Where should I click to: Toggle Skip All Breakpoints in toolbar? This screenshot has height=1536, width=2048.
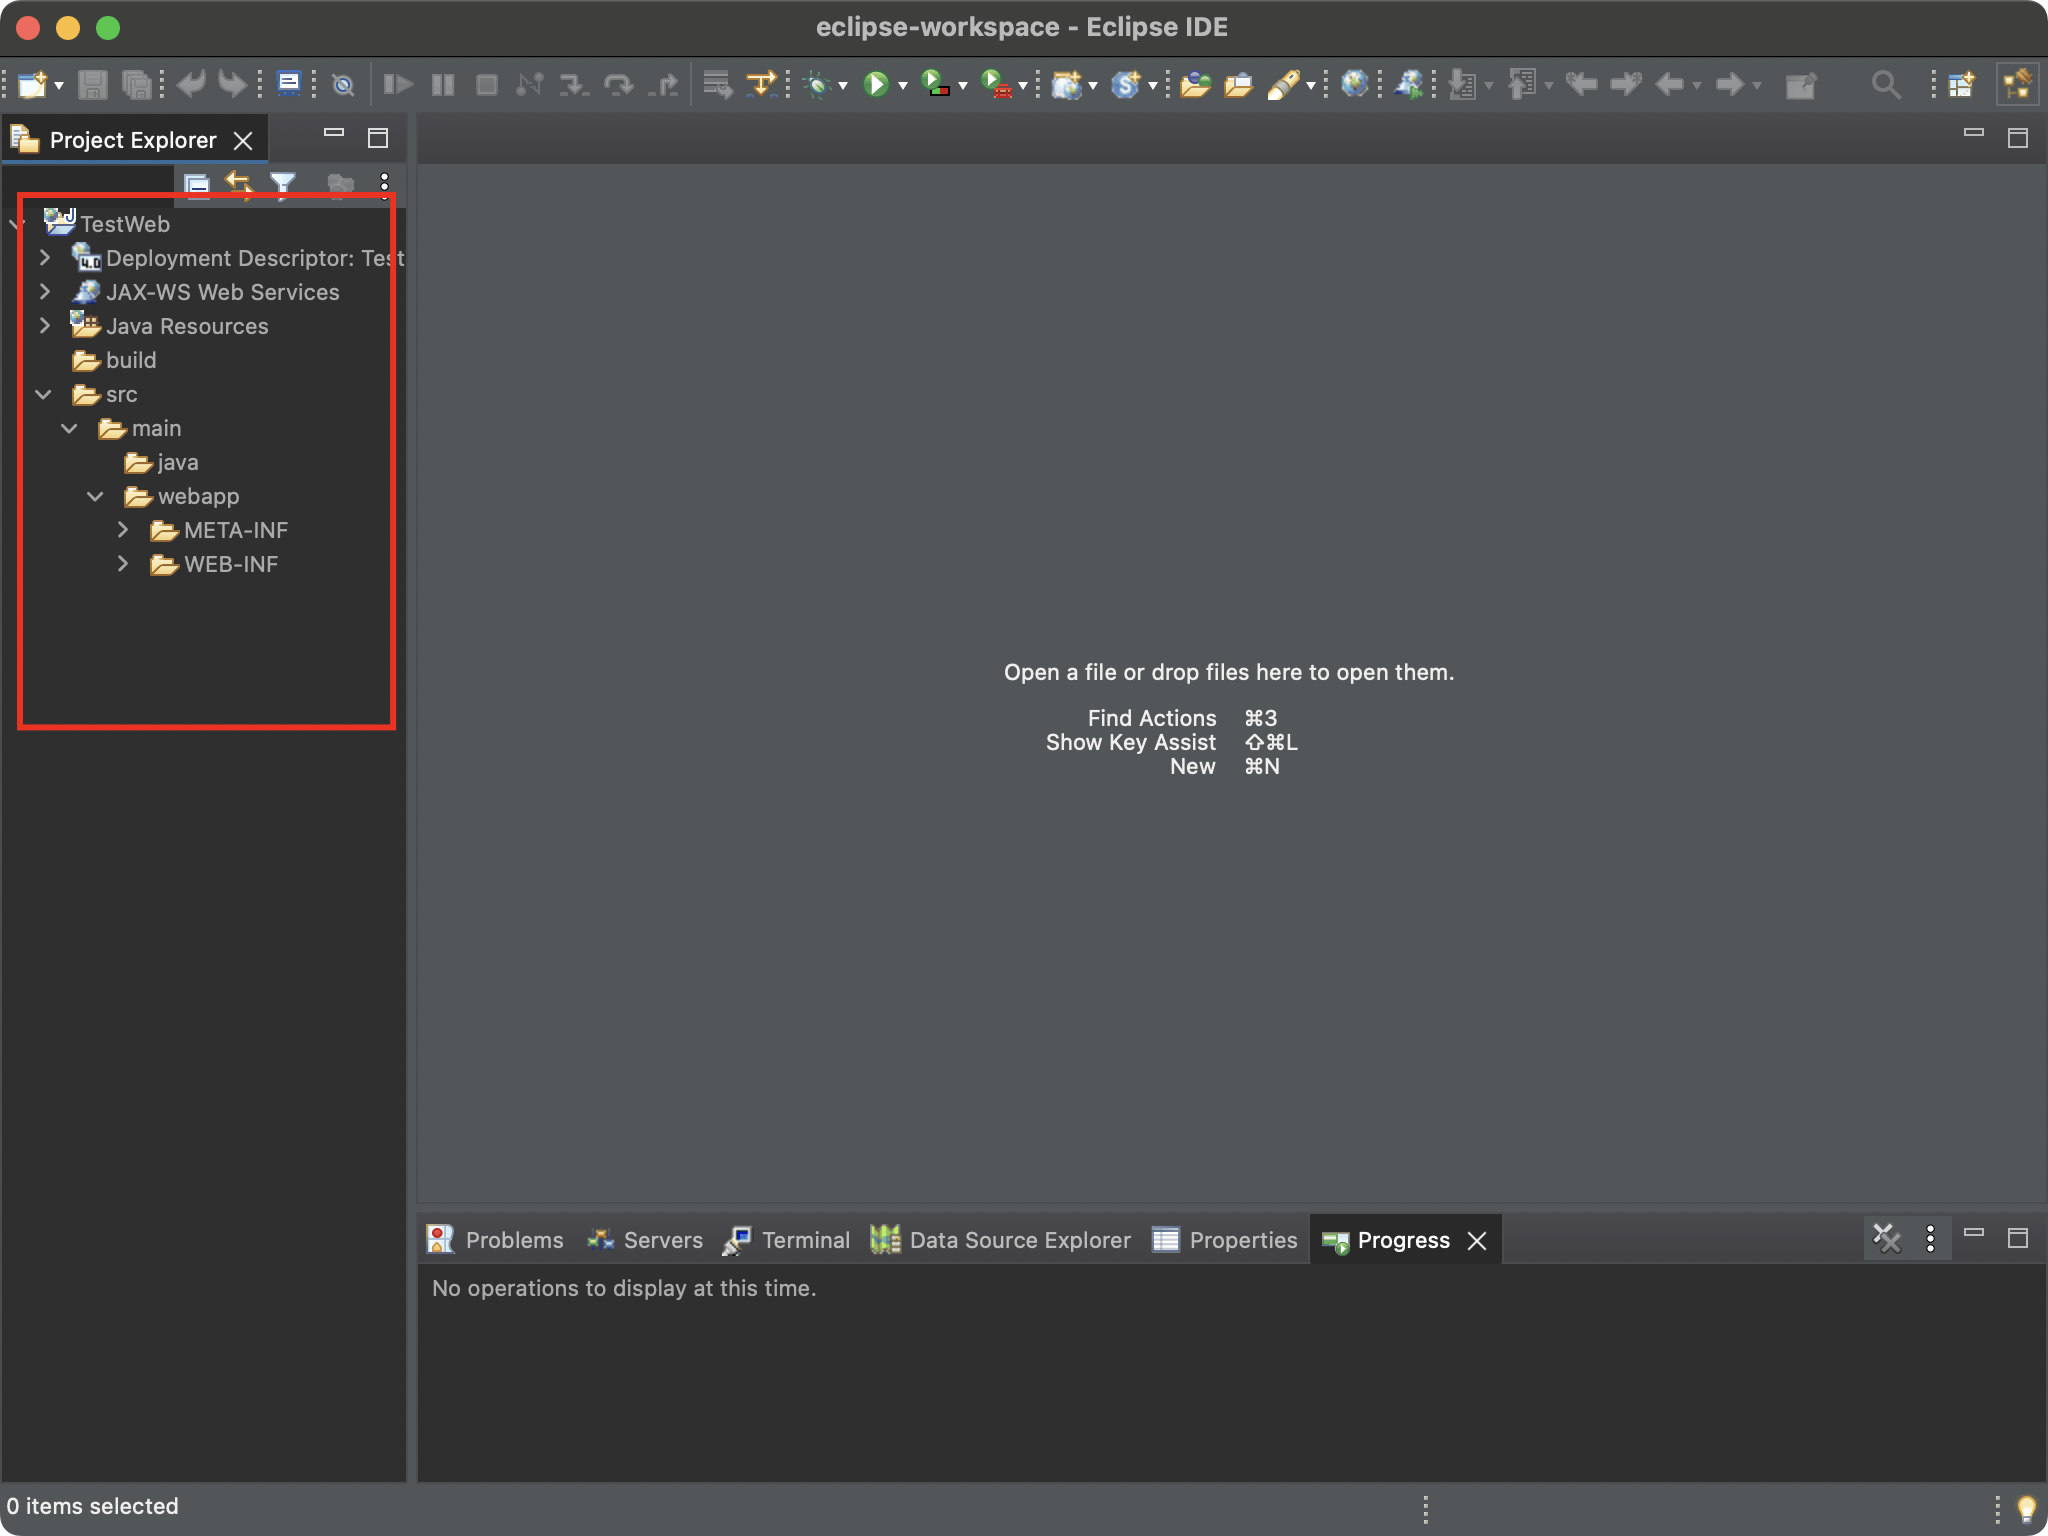(x=343, y=85)
